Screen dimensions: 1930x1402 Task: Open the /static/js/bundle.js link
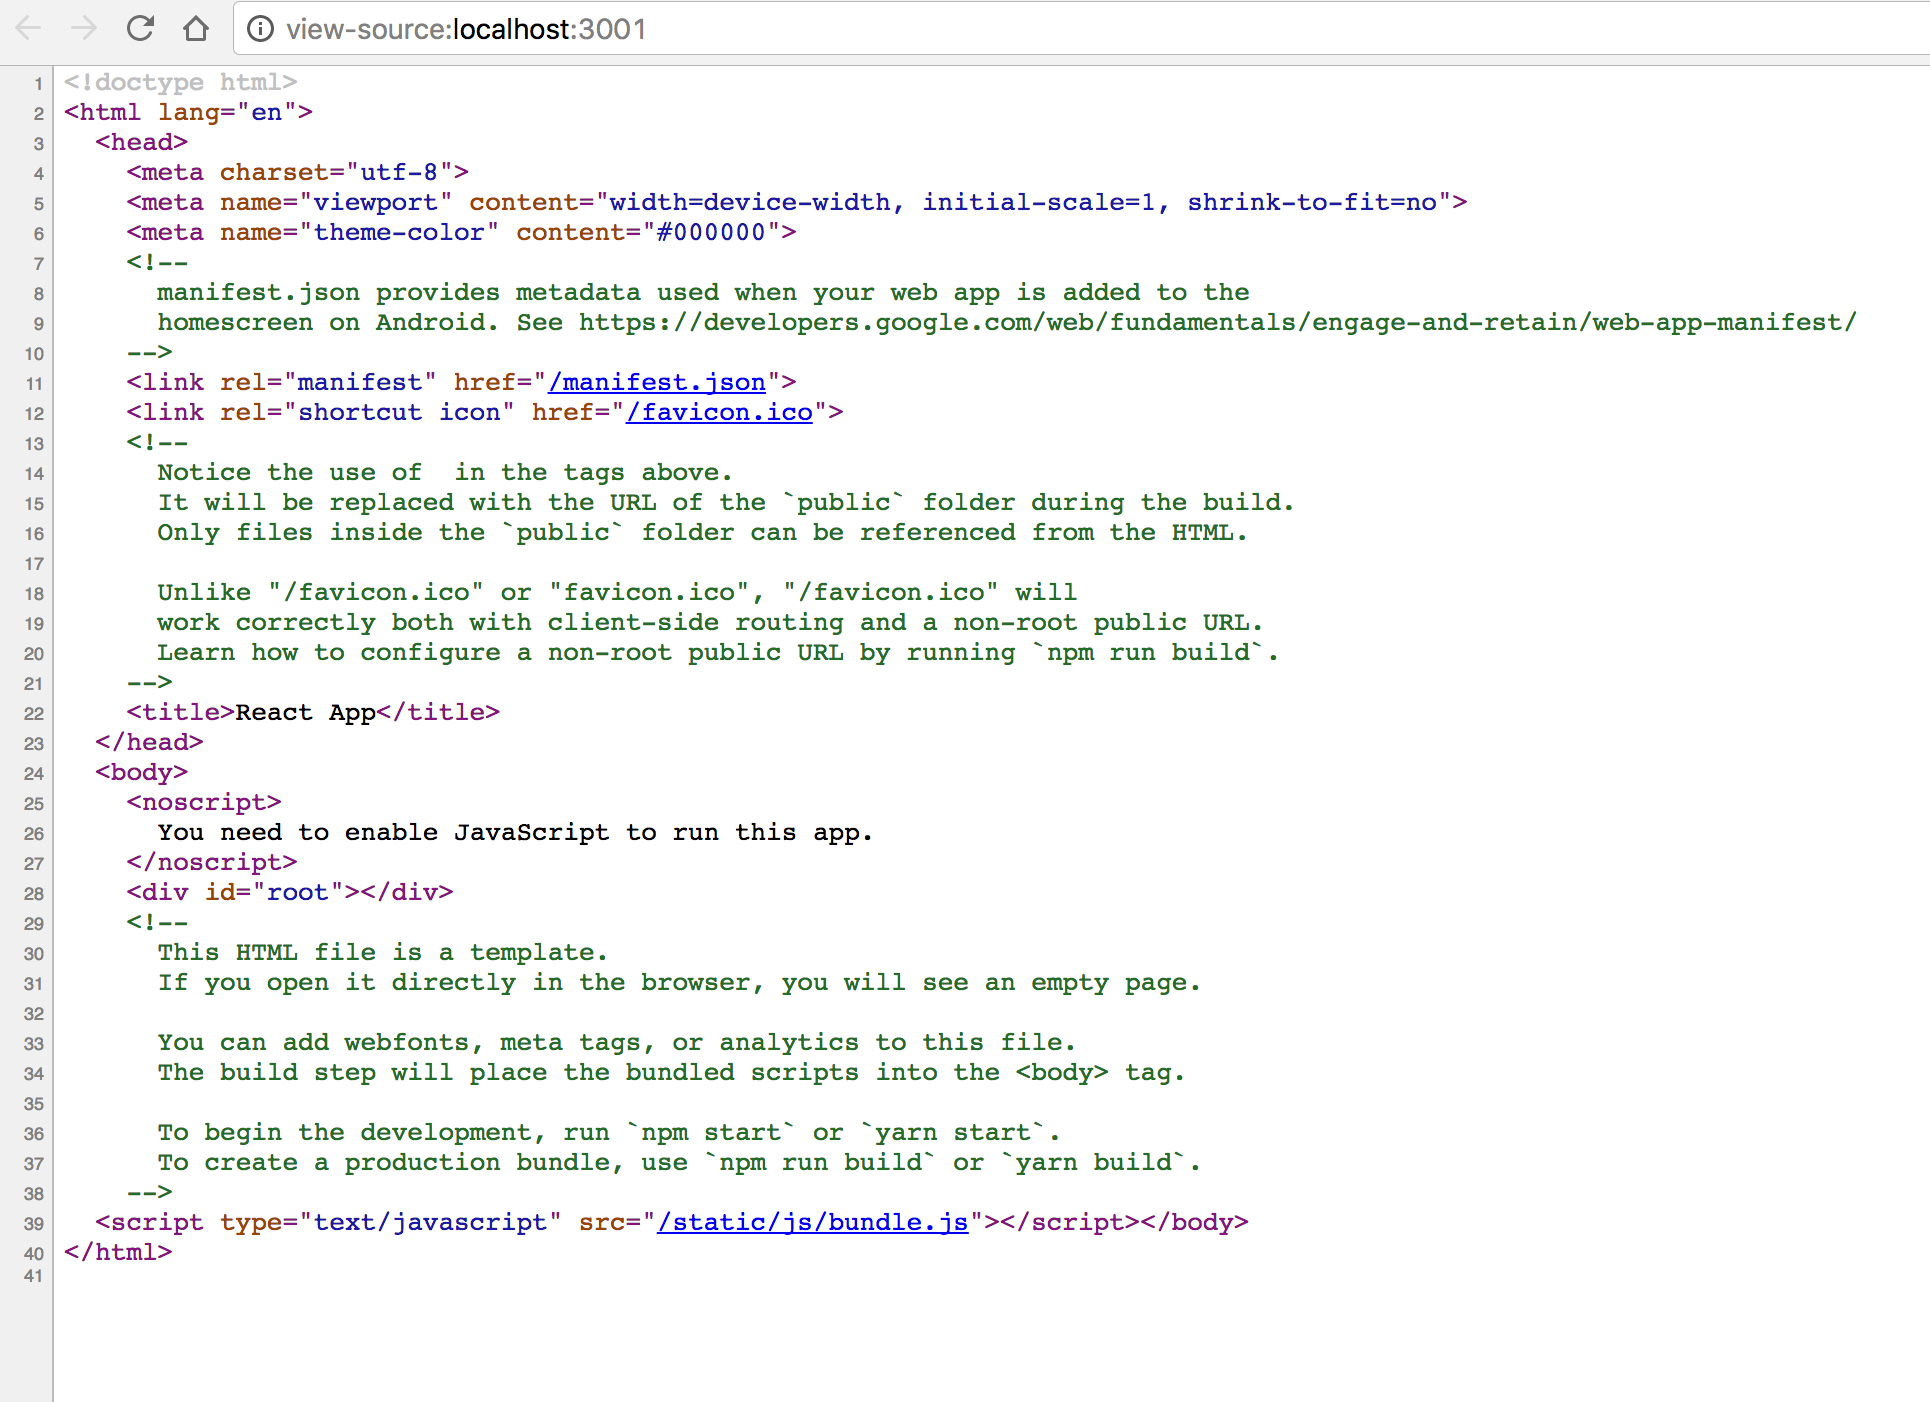[x=812, y=1222]
